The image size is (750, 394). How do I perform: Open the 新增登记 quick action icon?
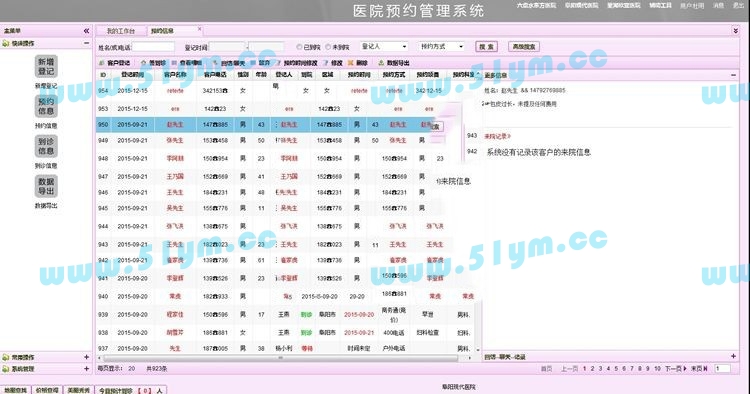click(46, 66)
